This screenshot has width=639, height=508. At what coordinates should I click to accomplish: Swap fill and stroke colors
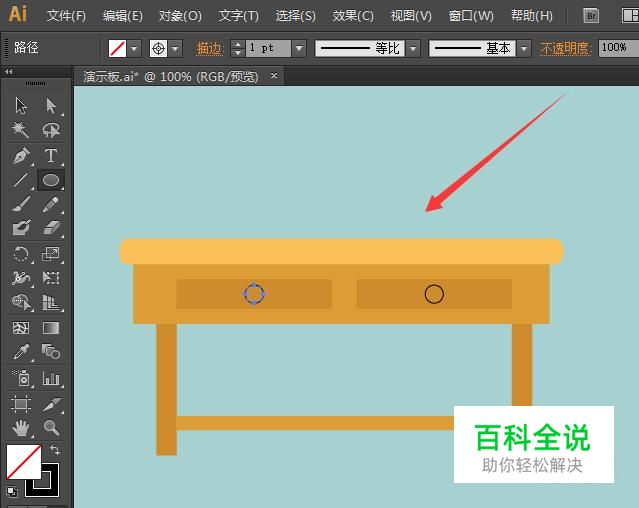point(55,450)
